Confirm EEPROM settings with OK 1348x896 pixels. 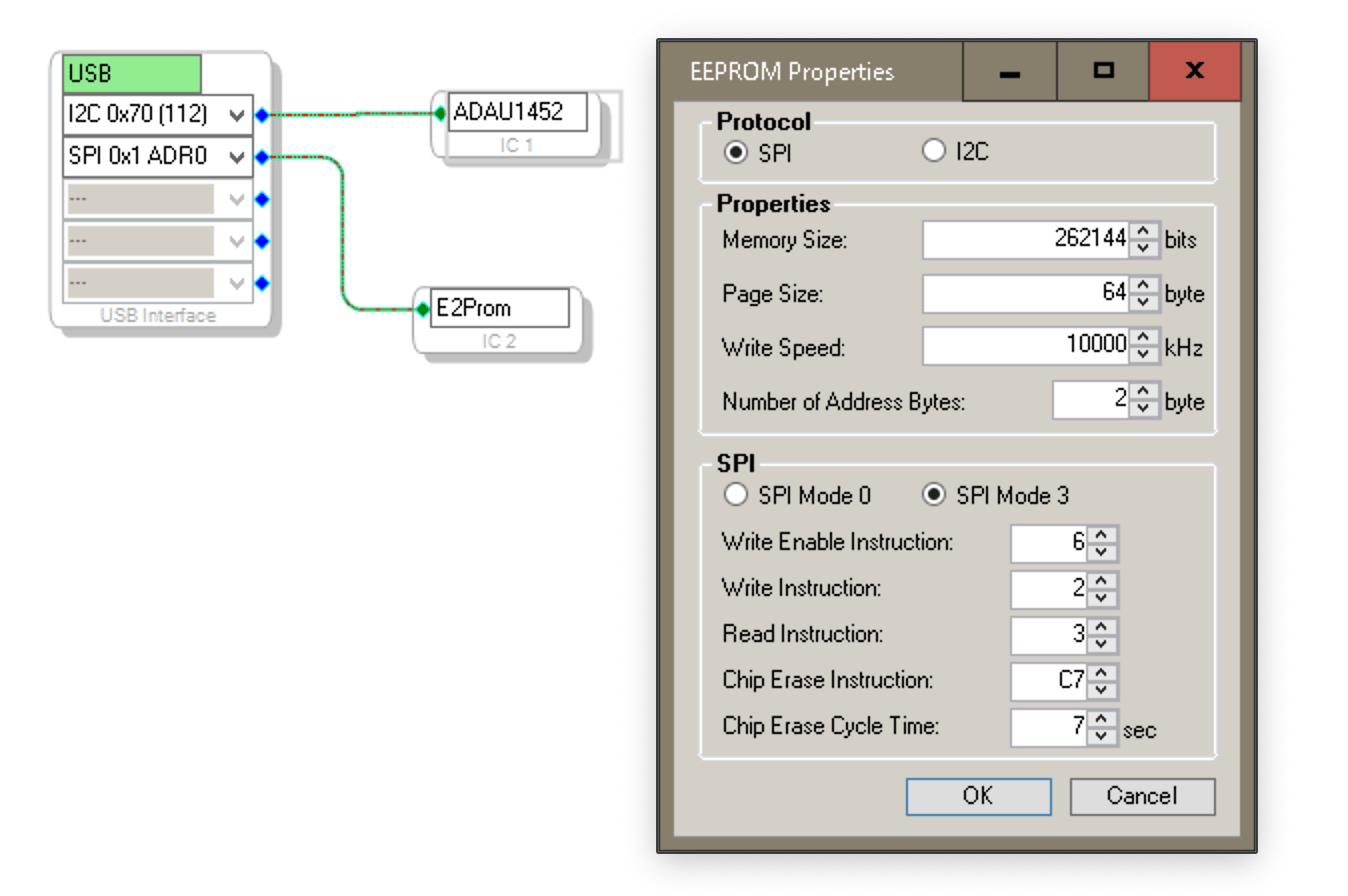click(x=978, y=796)
